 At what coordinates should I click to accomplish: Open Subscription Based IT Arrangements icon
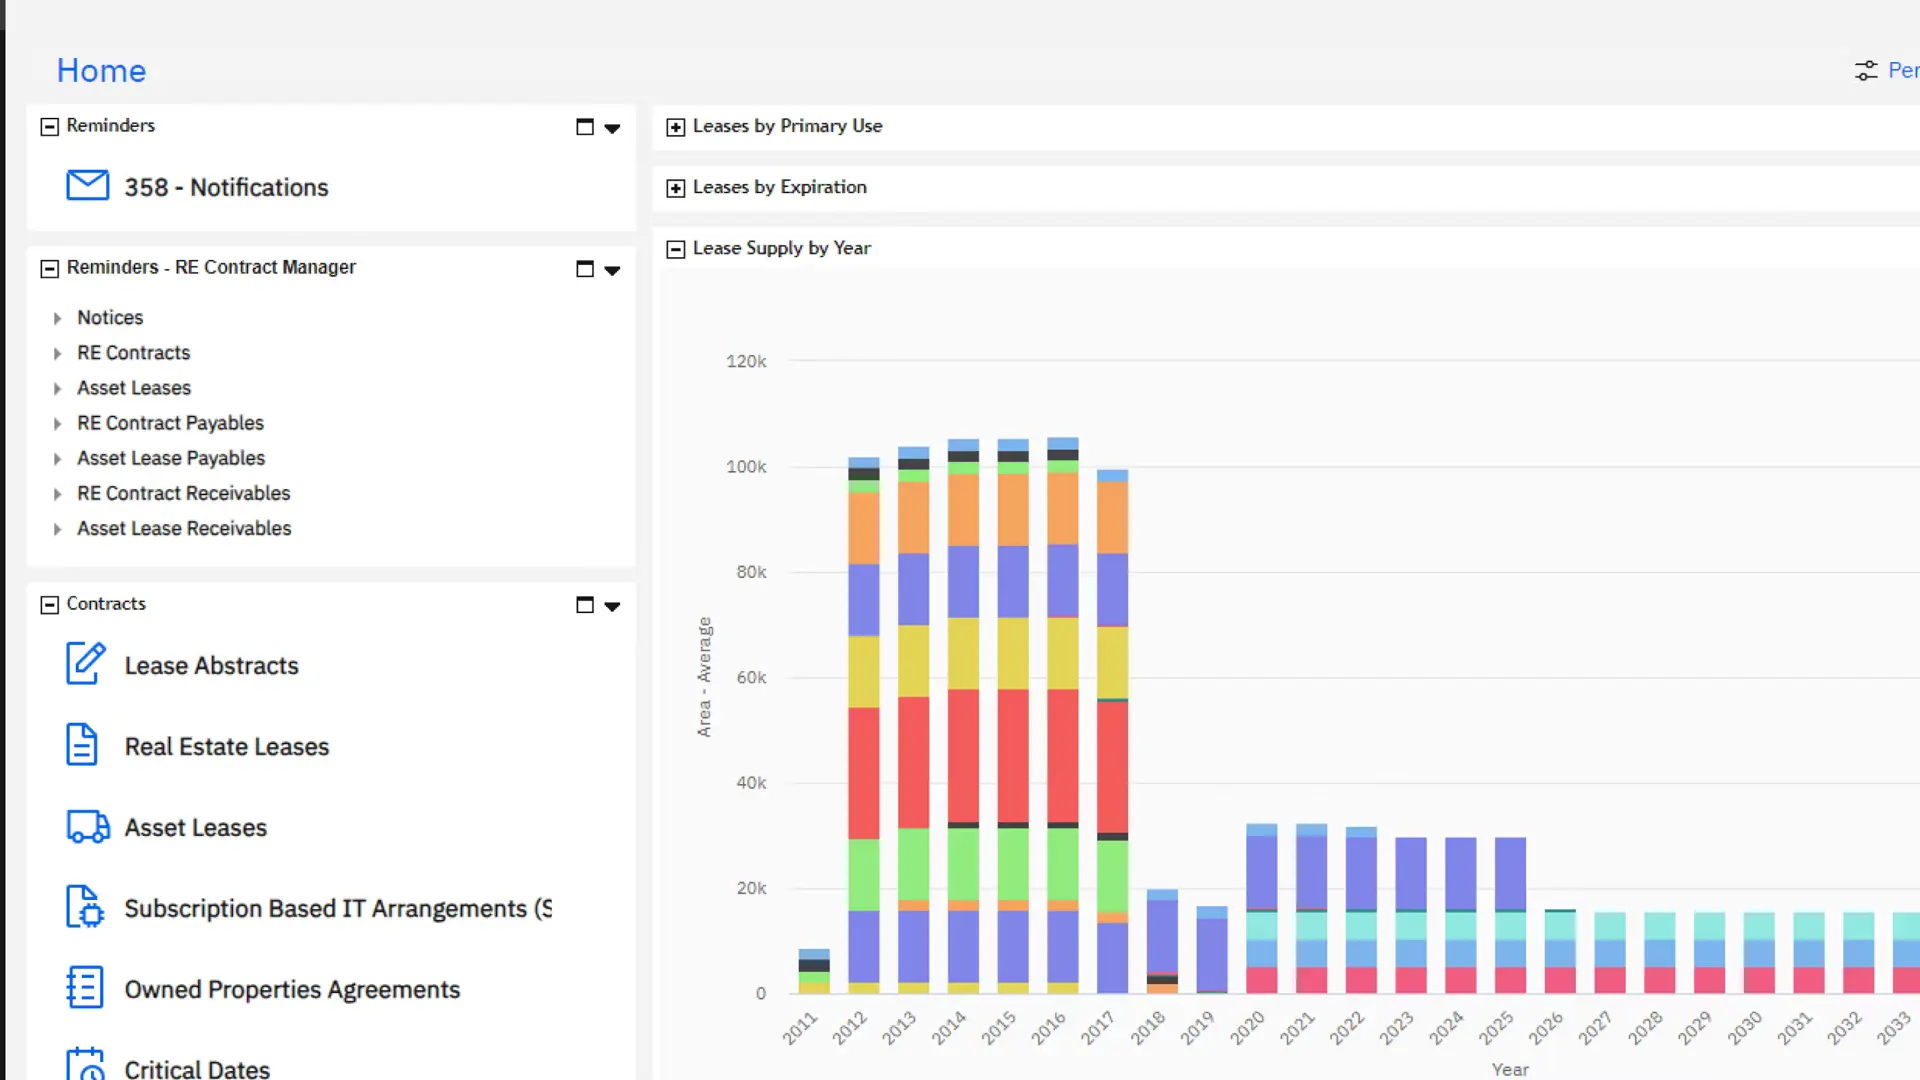[85, 907]
